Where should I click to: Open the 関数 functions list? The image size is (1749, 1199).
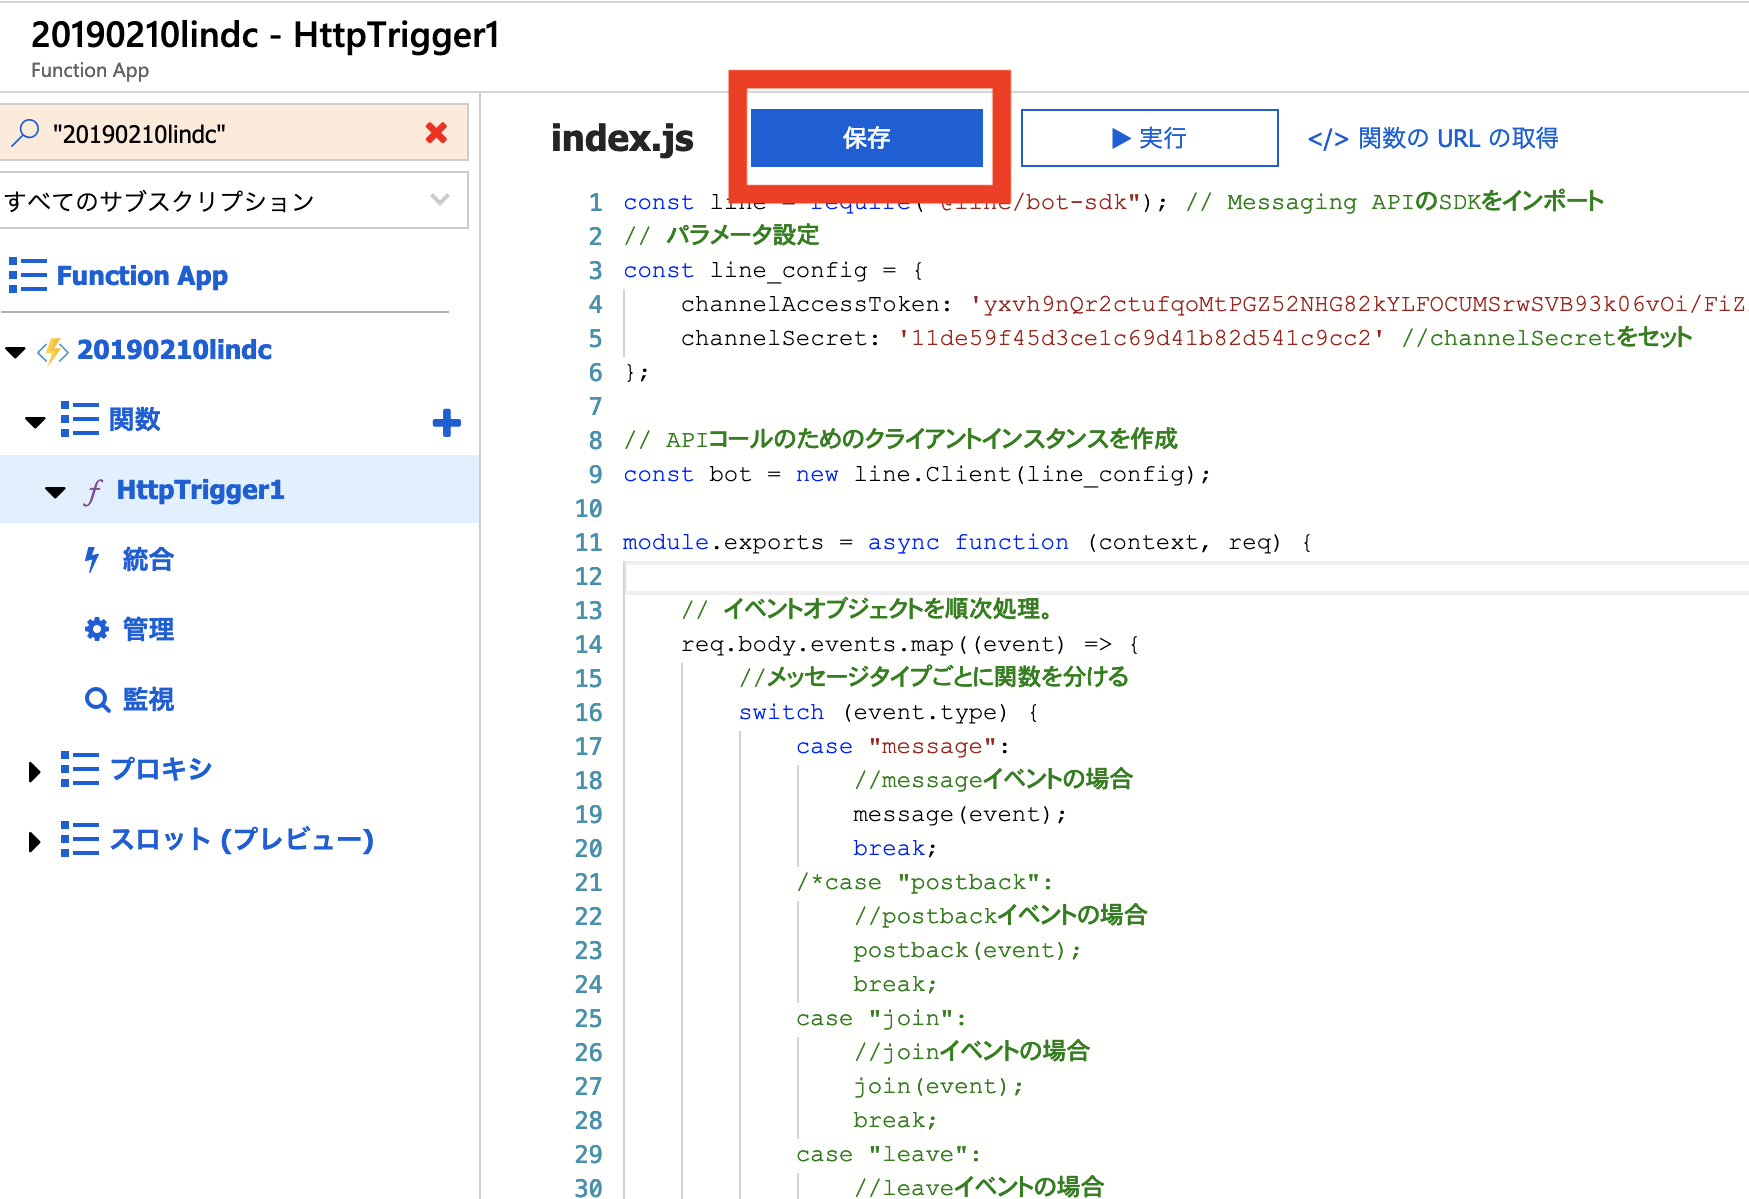134,420
